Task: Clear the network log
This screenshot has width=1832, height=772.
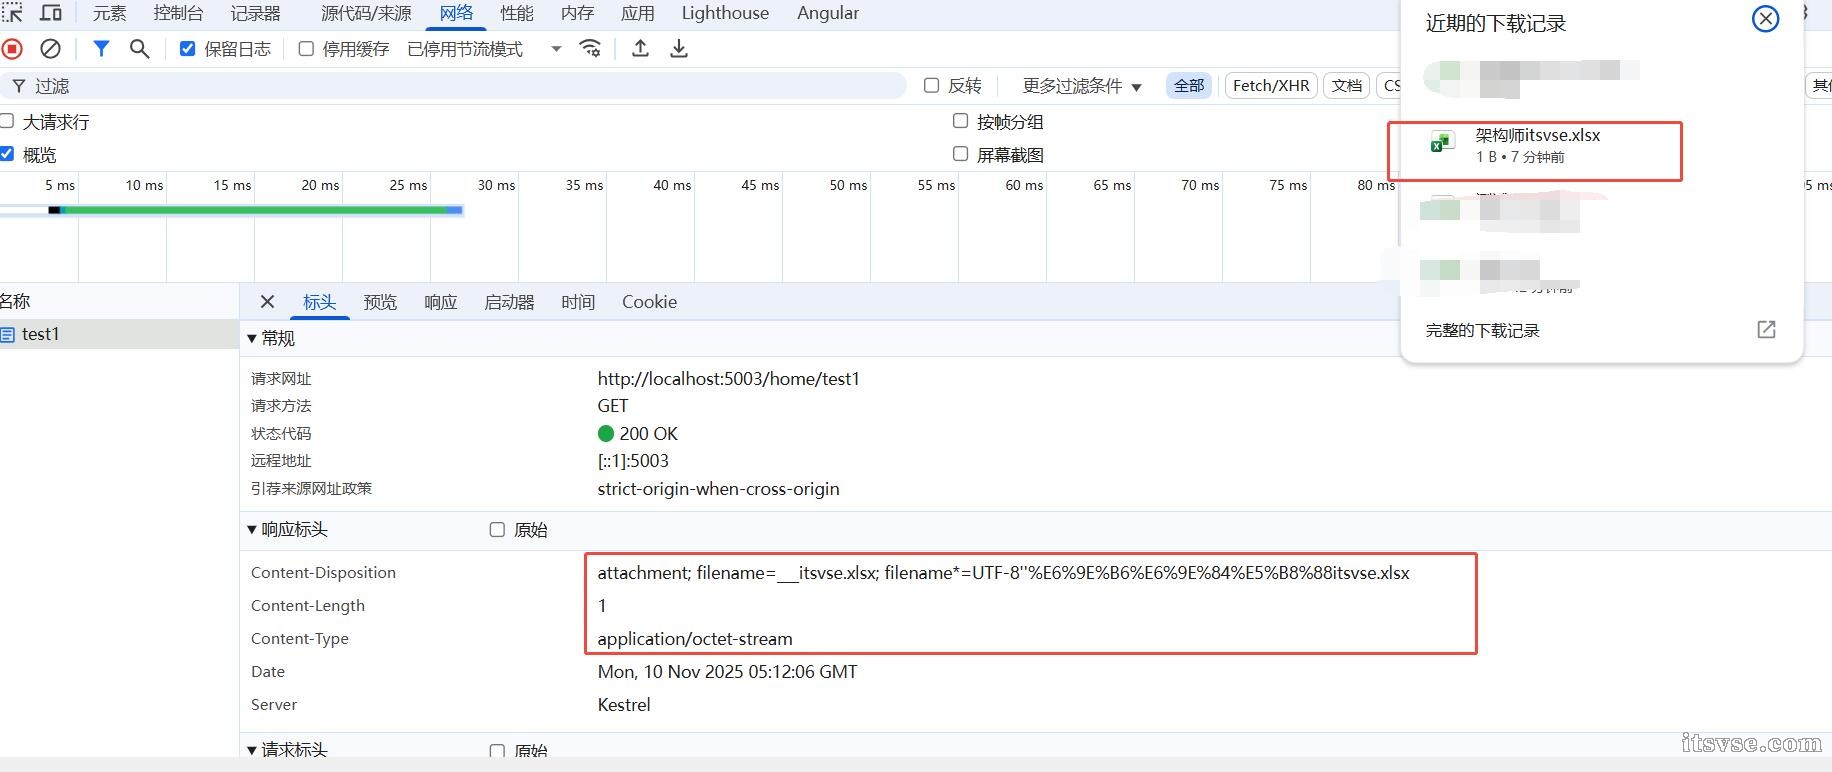Action: [50, 48]
